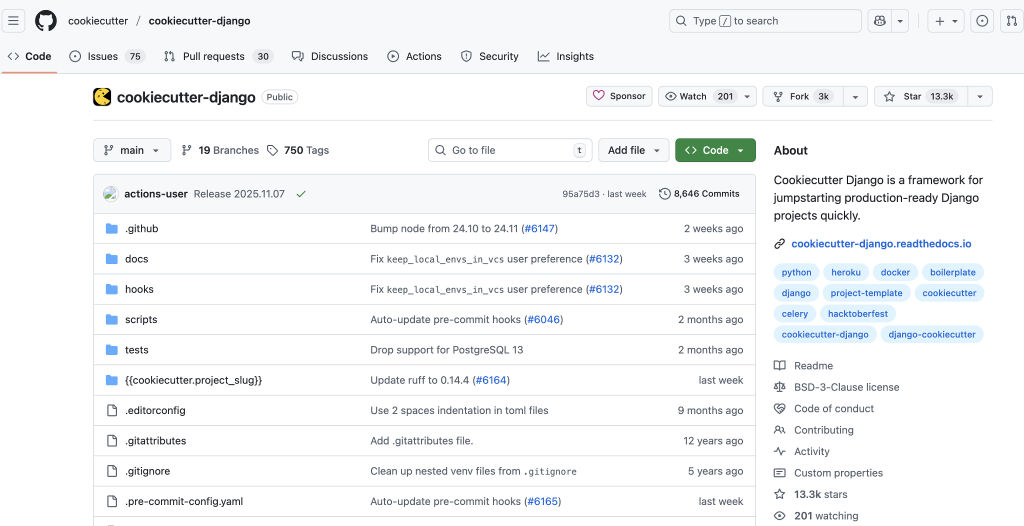Show commit status green checkmark details
Screen dimensions: 1024x526
coord(300,194)
